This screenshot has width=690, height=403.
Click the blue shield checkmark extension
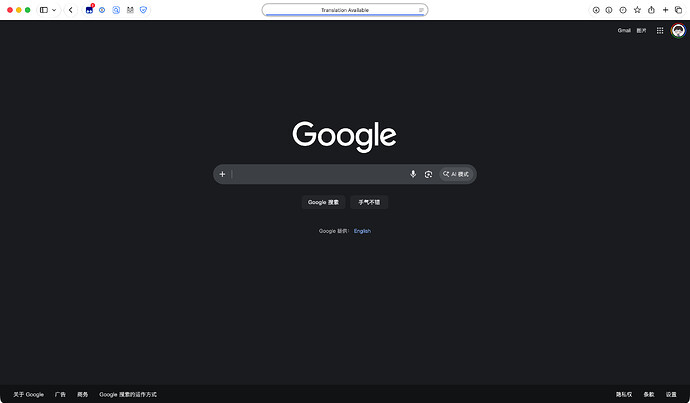coord(143,10)
